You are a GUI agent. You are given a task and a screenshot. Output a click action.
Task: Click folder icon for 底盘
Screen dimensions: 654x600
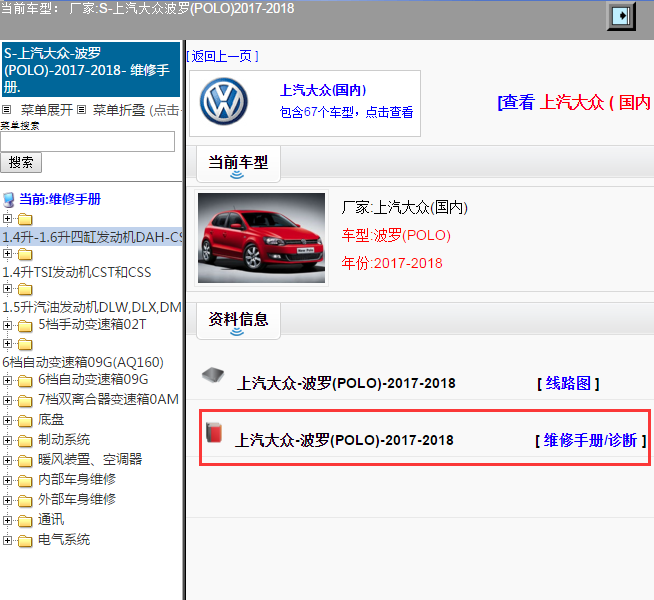(x=25, y=421)
